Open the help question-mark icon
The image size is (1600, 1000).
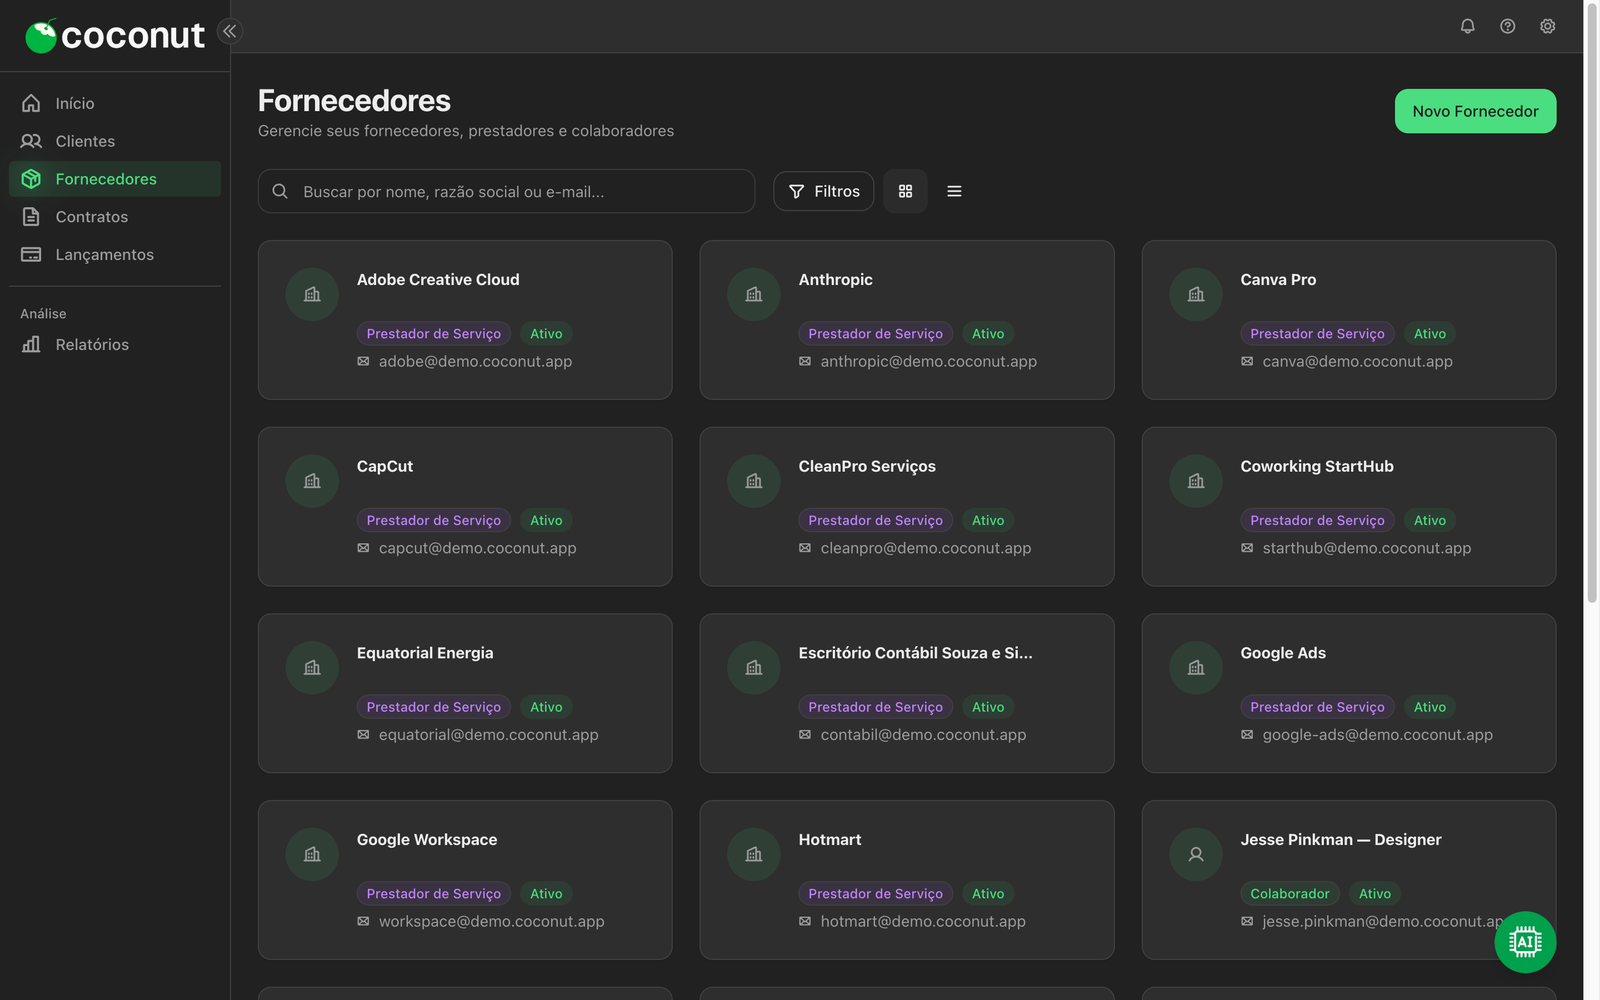pos(1507,26)
